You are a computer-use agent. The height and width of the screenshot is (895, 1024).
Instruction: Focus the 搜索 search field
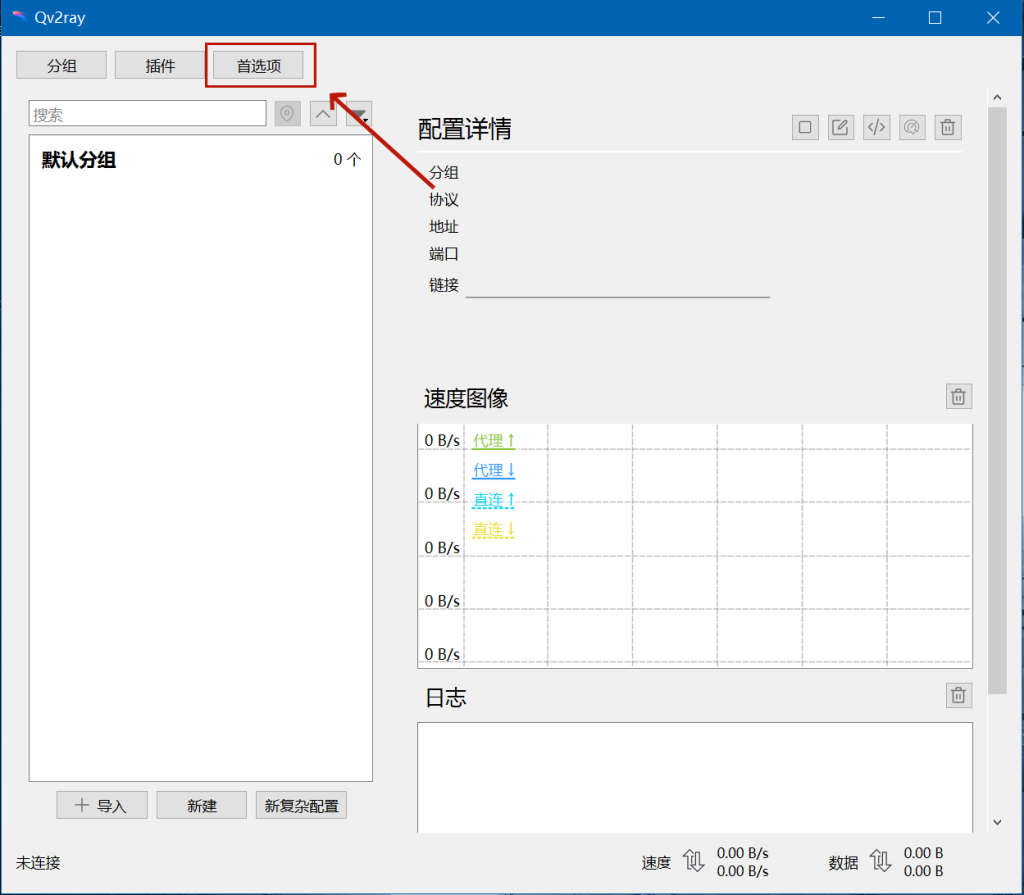(148, 114)
